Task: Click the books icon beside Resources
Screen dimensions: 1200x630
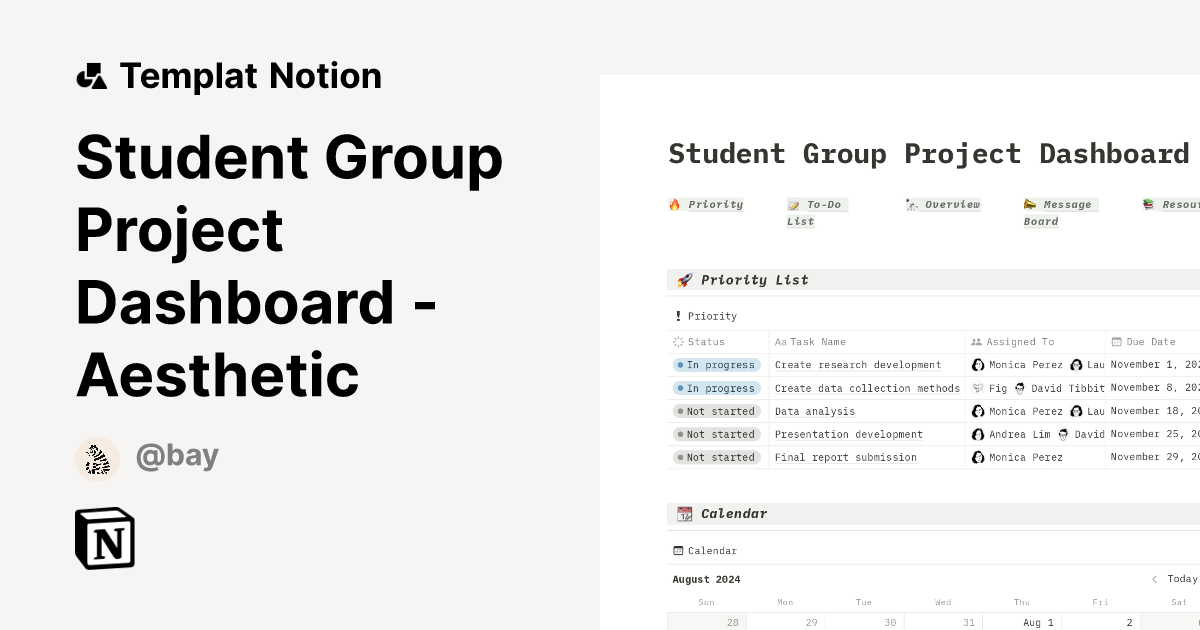Action: click(x=1148, y=203)
